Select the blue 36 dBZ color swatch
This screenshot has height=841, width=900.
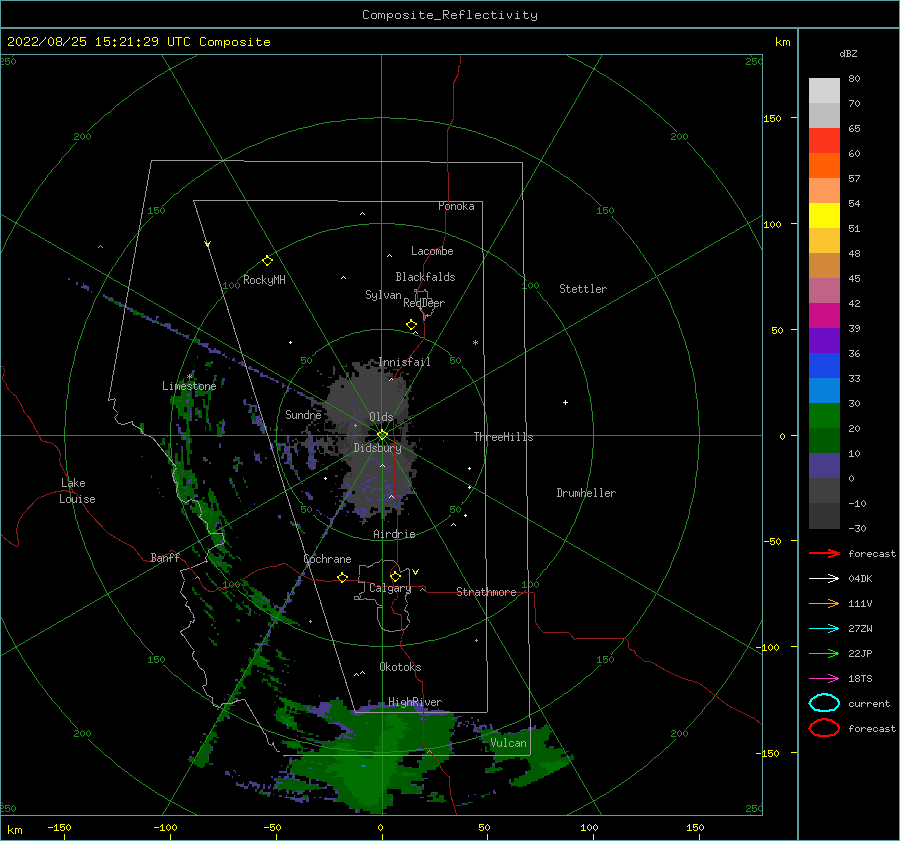click(x=824, y=365)
